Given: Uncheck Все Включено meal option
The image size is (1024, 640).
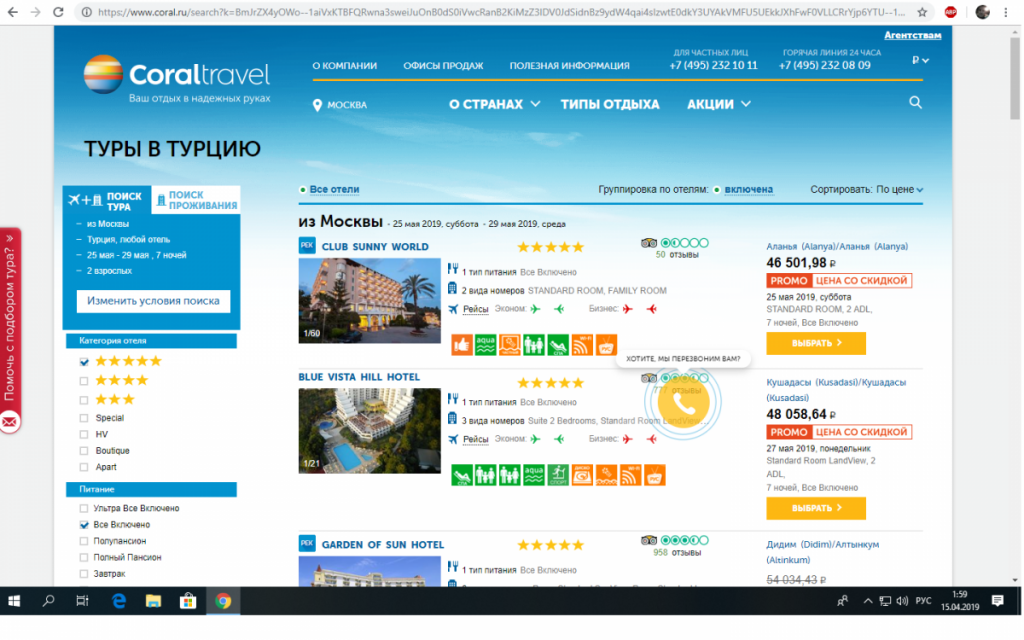Looking at the screenshot, I should 84,524.
